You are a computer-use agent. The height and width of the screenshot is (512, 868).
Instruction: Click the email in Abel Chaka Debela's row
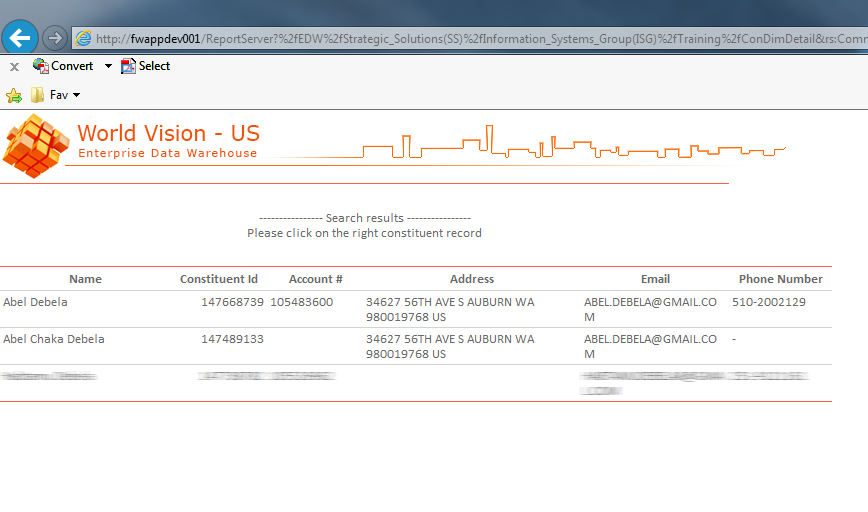pyautogui.click(x=650, y=346)
